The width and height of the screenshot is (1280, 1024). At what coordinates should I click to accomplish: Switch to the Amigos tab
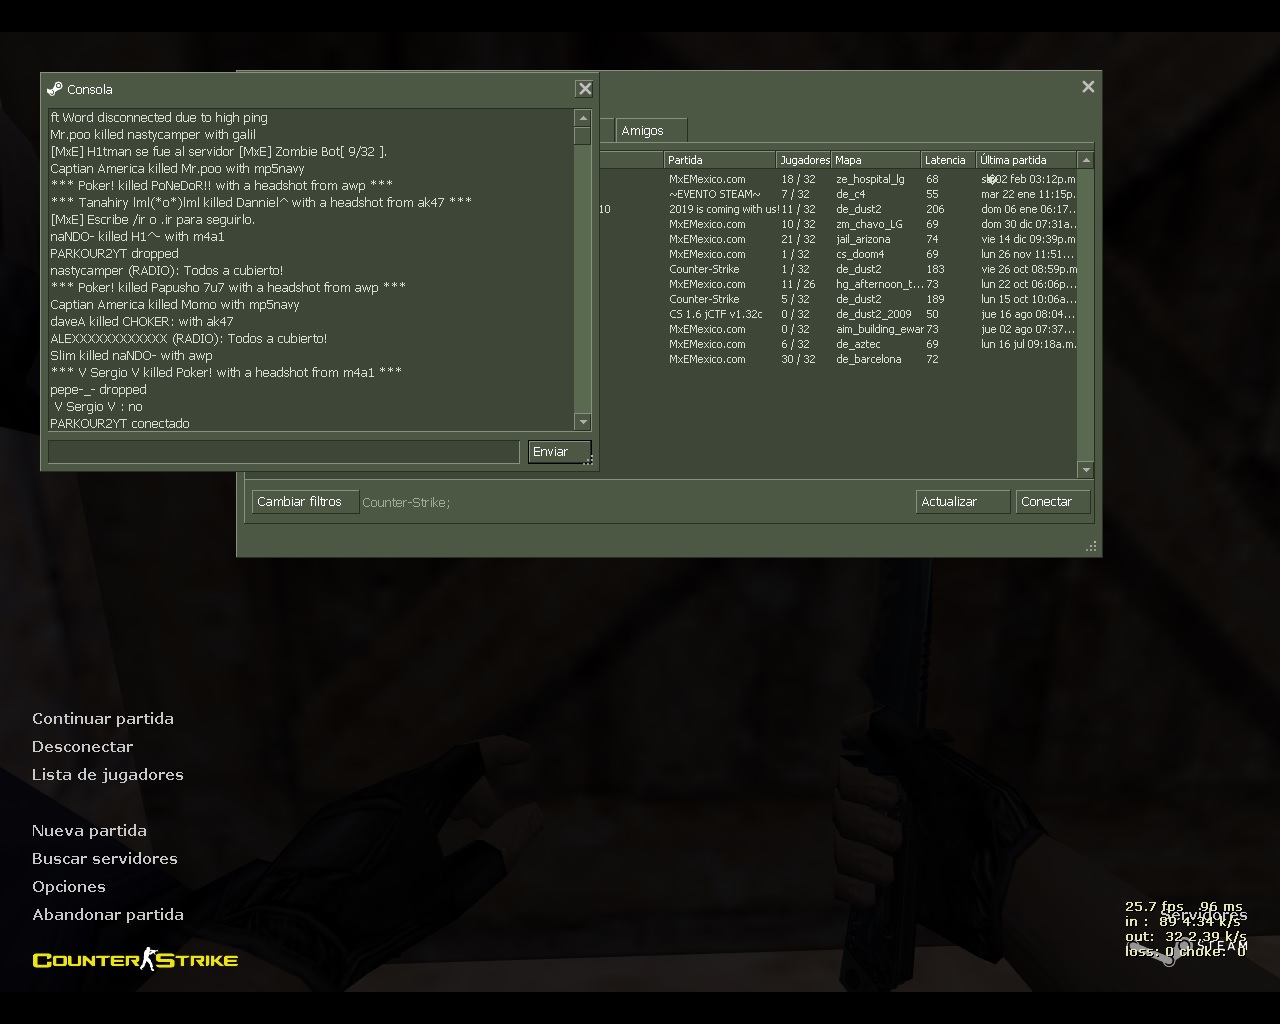[x=651, y=131]
